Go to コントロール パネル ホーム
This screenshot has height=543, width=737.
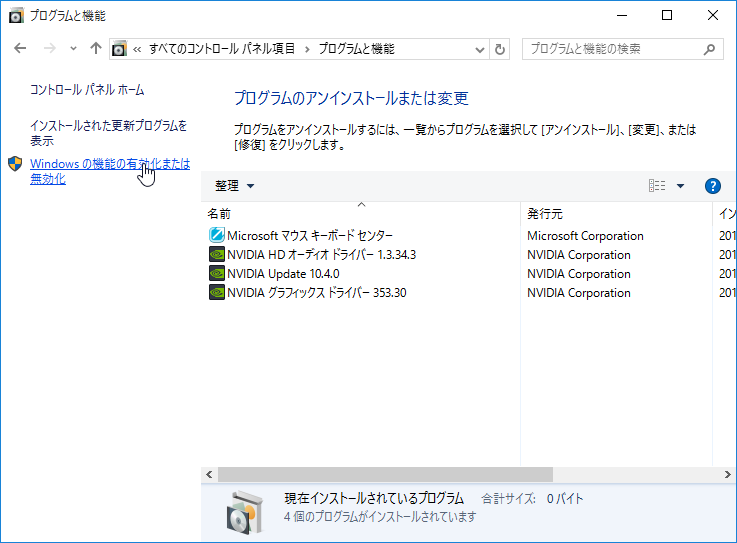click(x=87, y=90)
